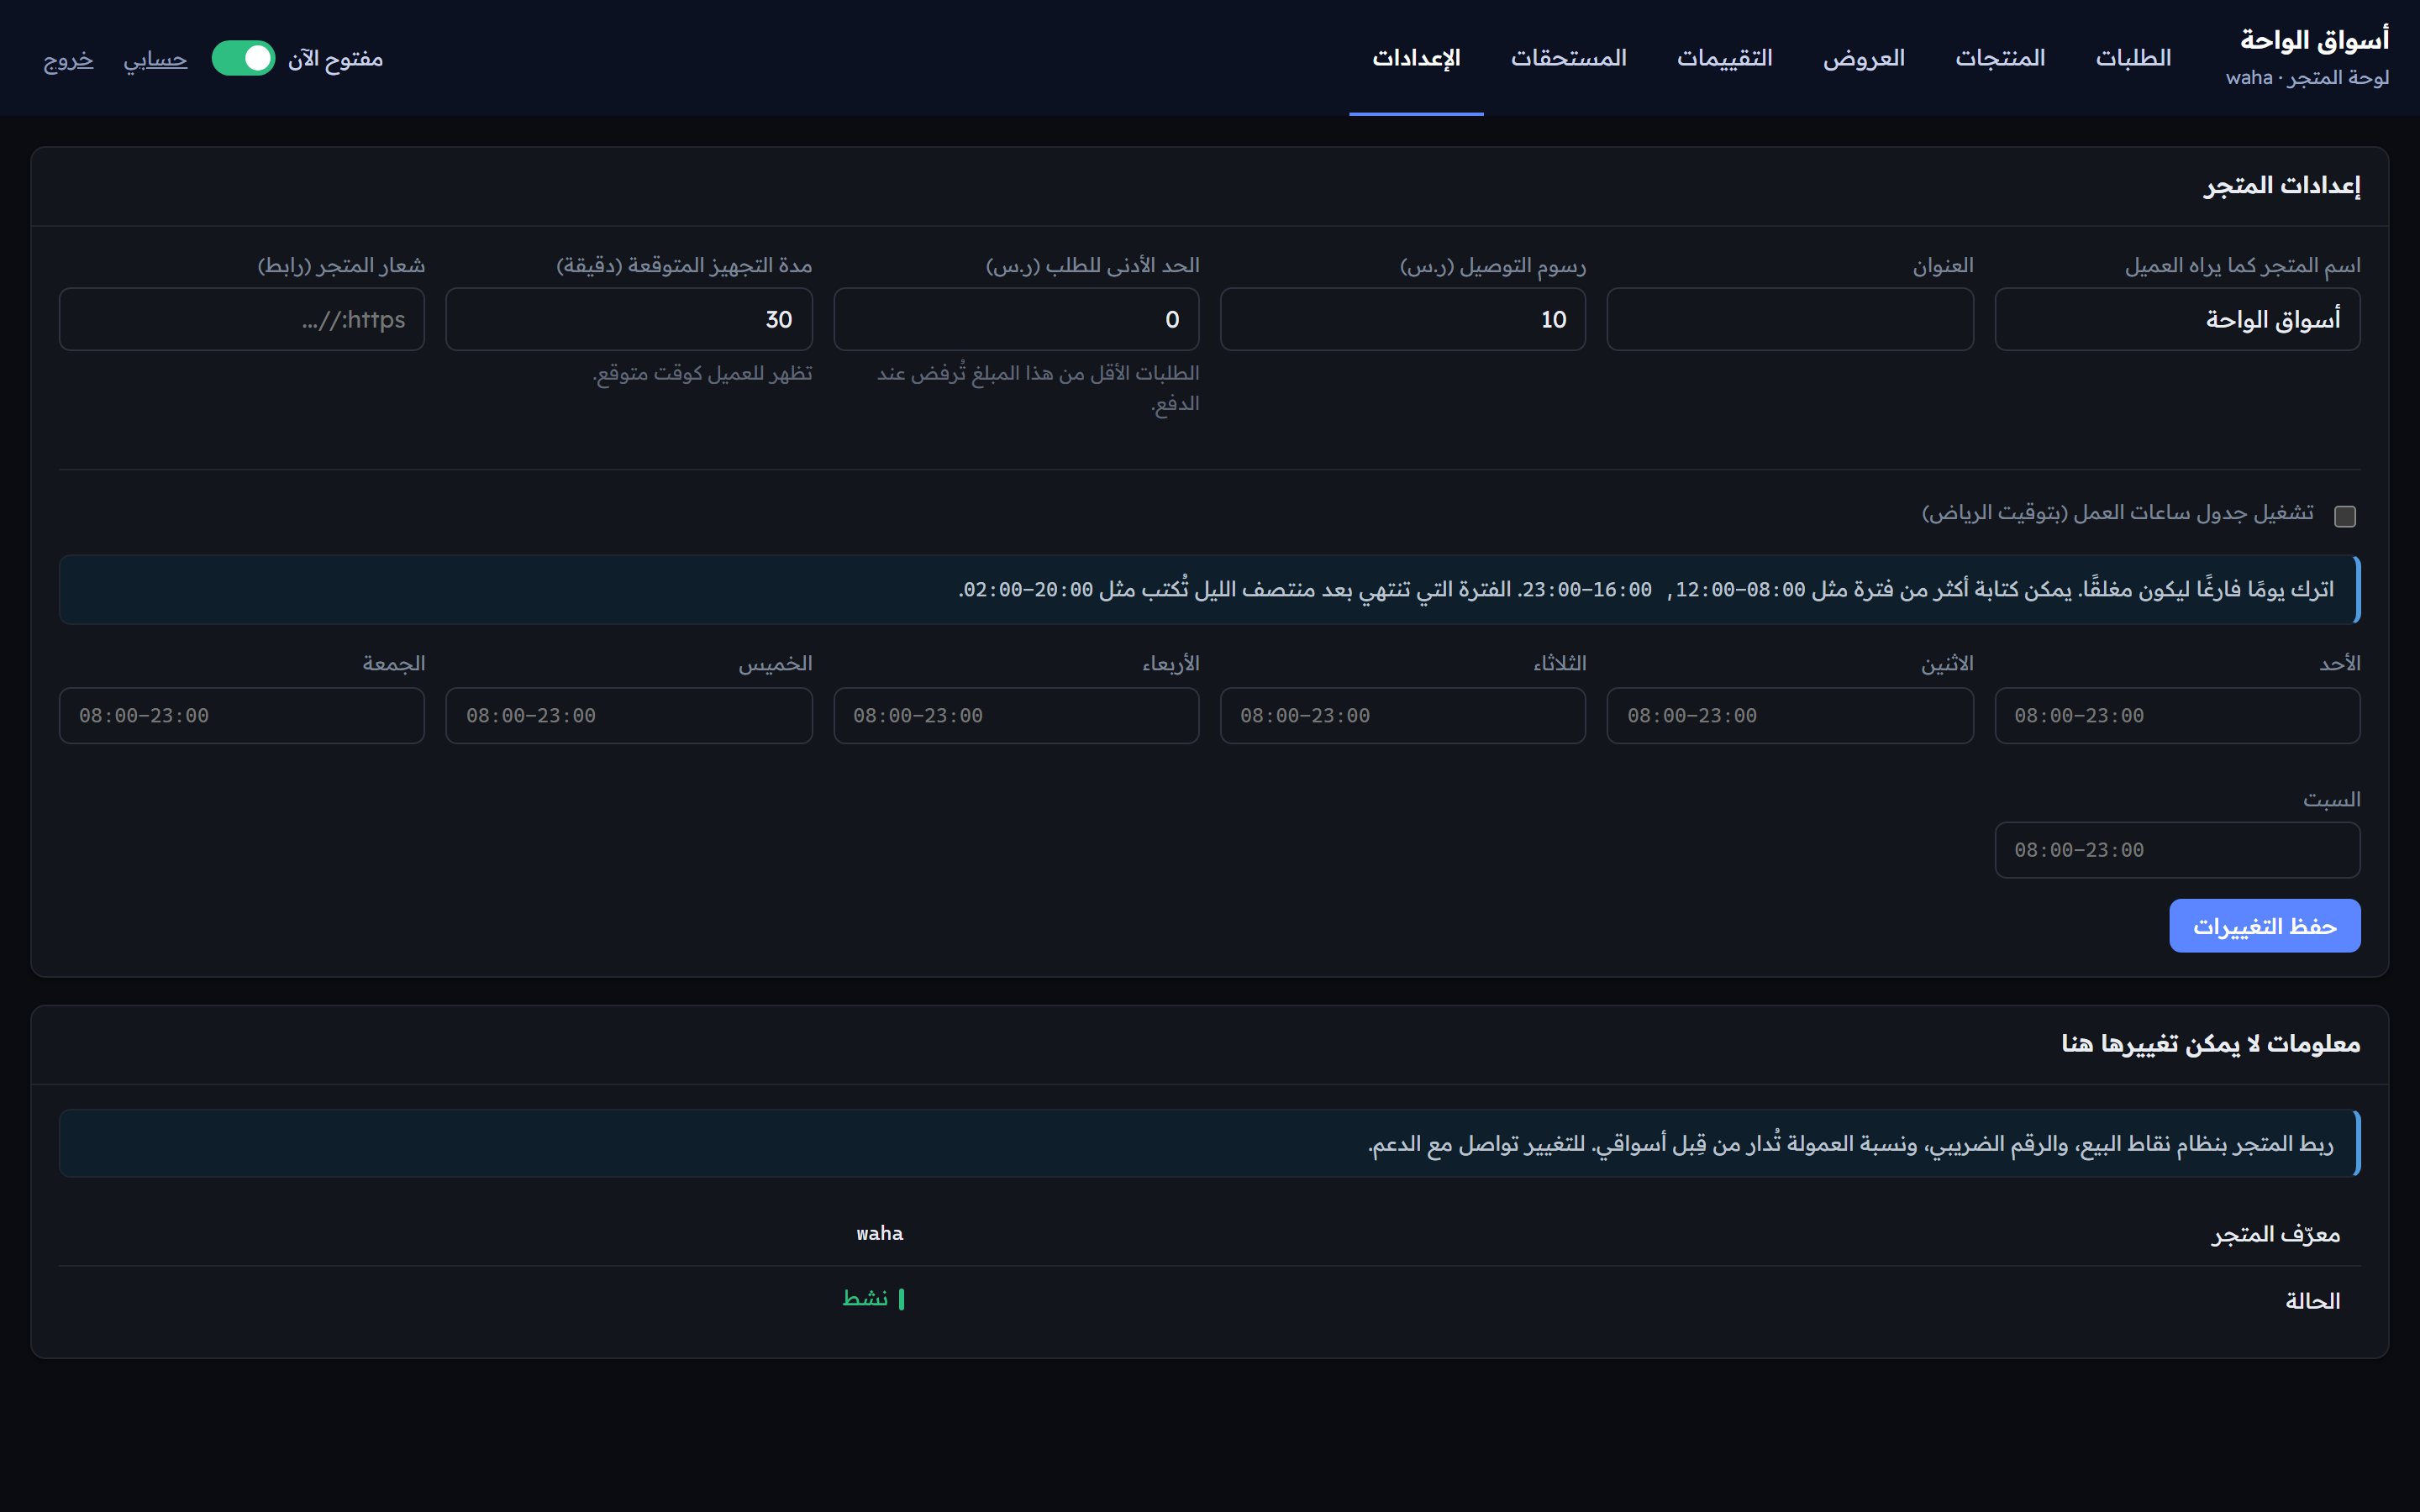Open the الطلبات tab
Screen dimensions: 2420x1512
point(2133,58)
